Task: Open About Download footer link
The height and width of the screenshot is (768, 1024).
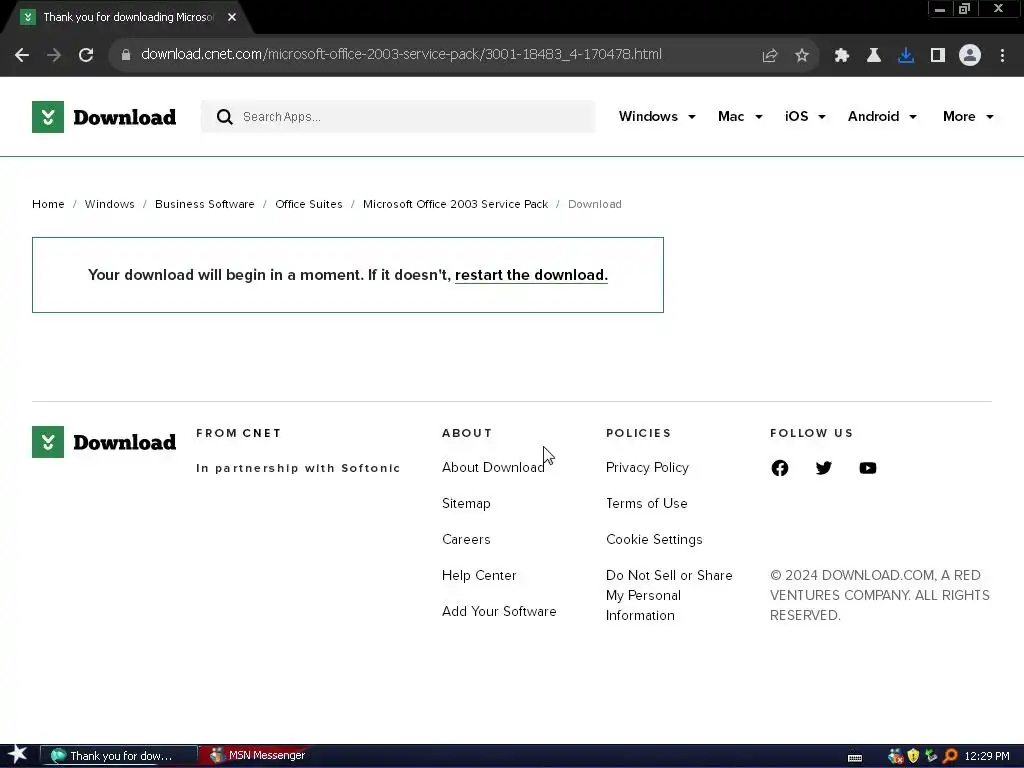Action: click(x=493, y=468)
